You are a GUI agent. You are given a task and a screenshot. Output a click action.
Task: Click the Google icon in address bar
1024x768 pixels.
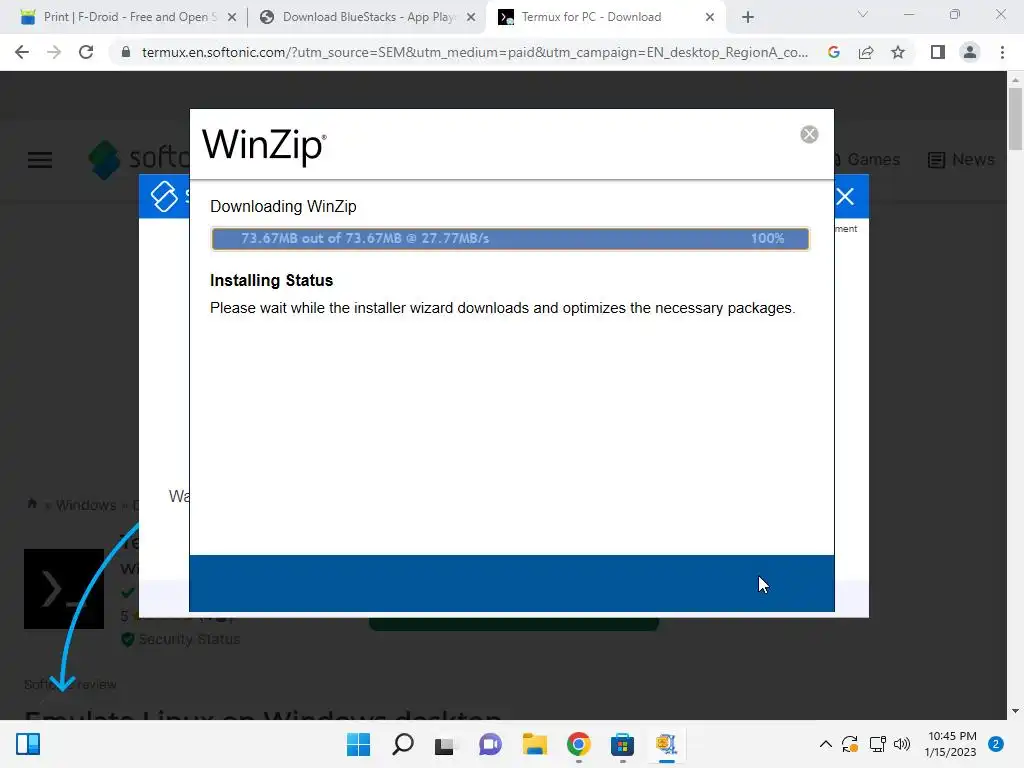click(x=833, y=52)
